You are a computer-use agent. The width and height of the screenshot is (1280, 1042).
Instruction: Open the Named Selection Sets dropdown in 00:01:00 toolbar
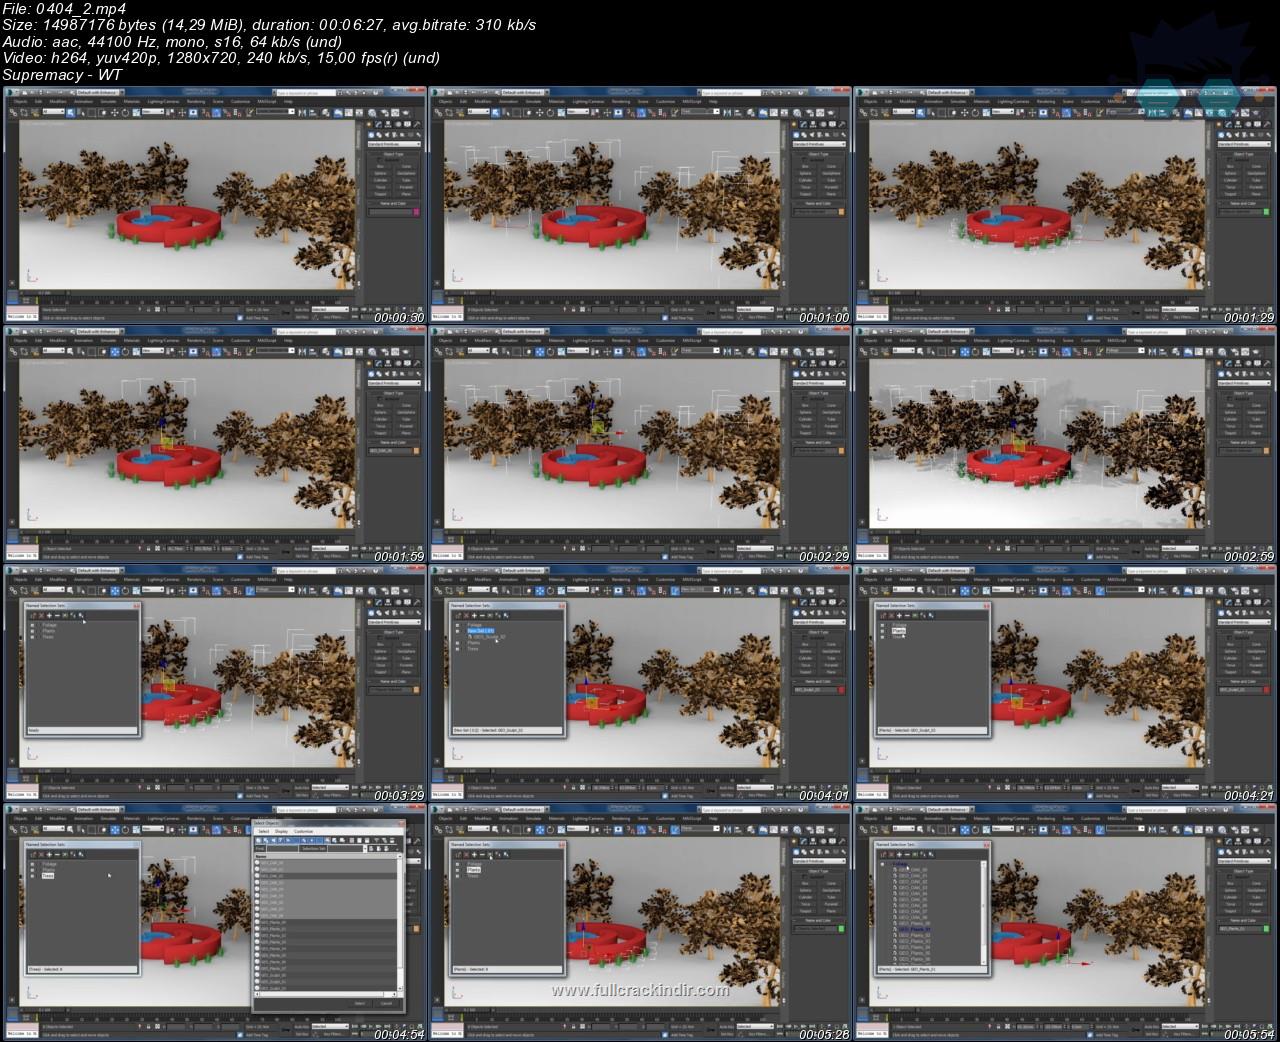pyautogui.click(x=700, y=112)
